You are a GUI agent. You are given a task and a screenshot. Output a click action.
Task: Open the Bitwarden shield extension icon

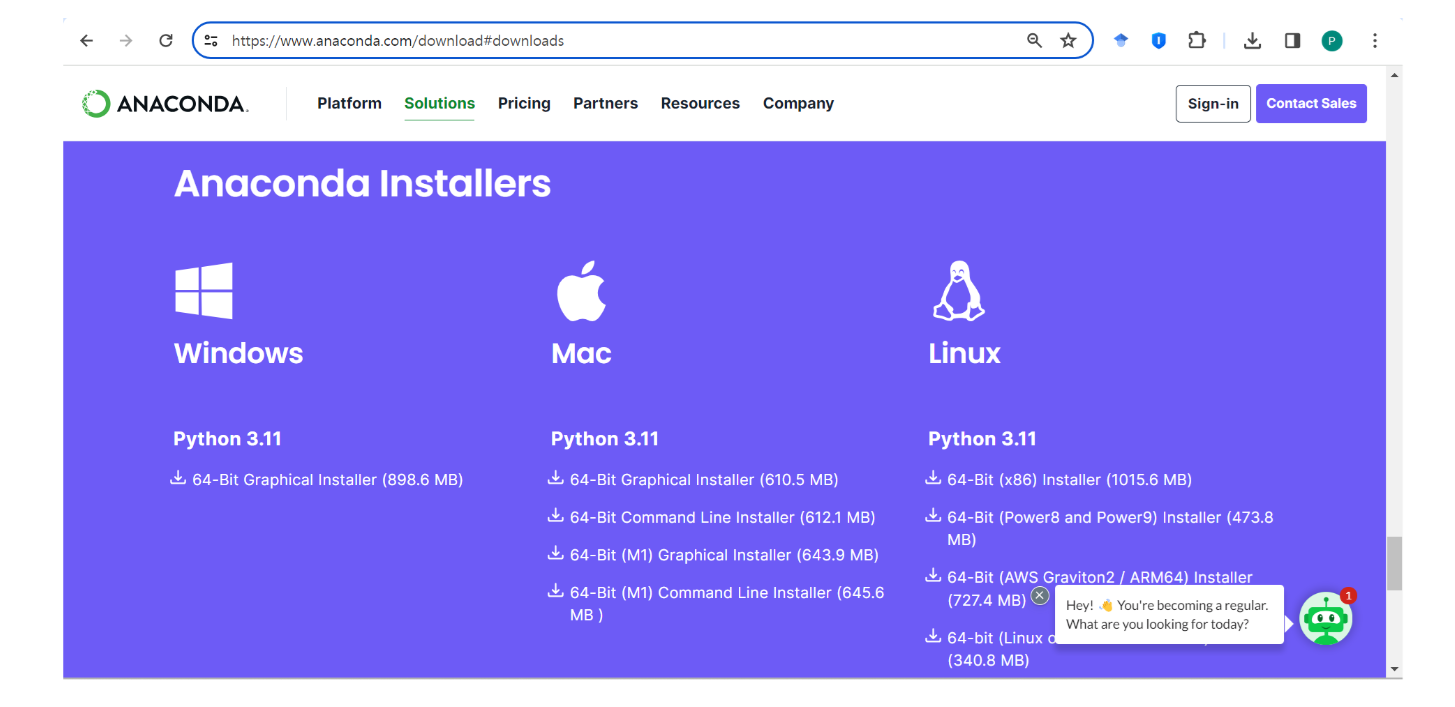point(1158,41)
